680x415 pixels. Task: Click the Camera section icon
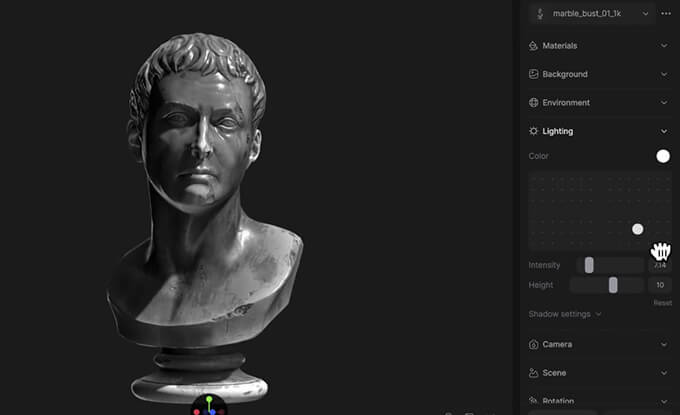[x=533, y=344]
